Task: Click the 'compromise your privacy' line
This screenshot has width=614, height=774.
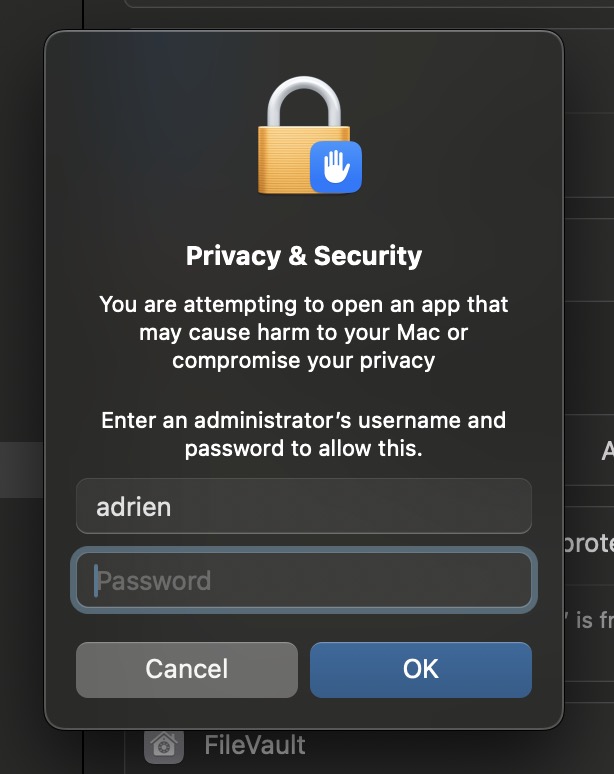Action: 304,360
